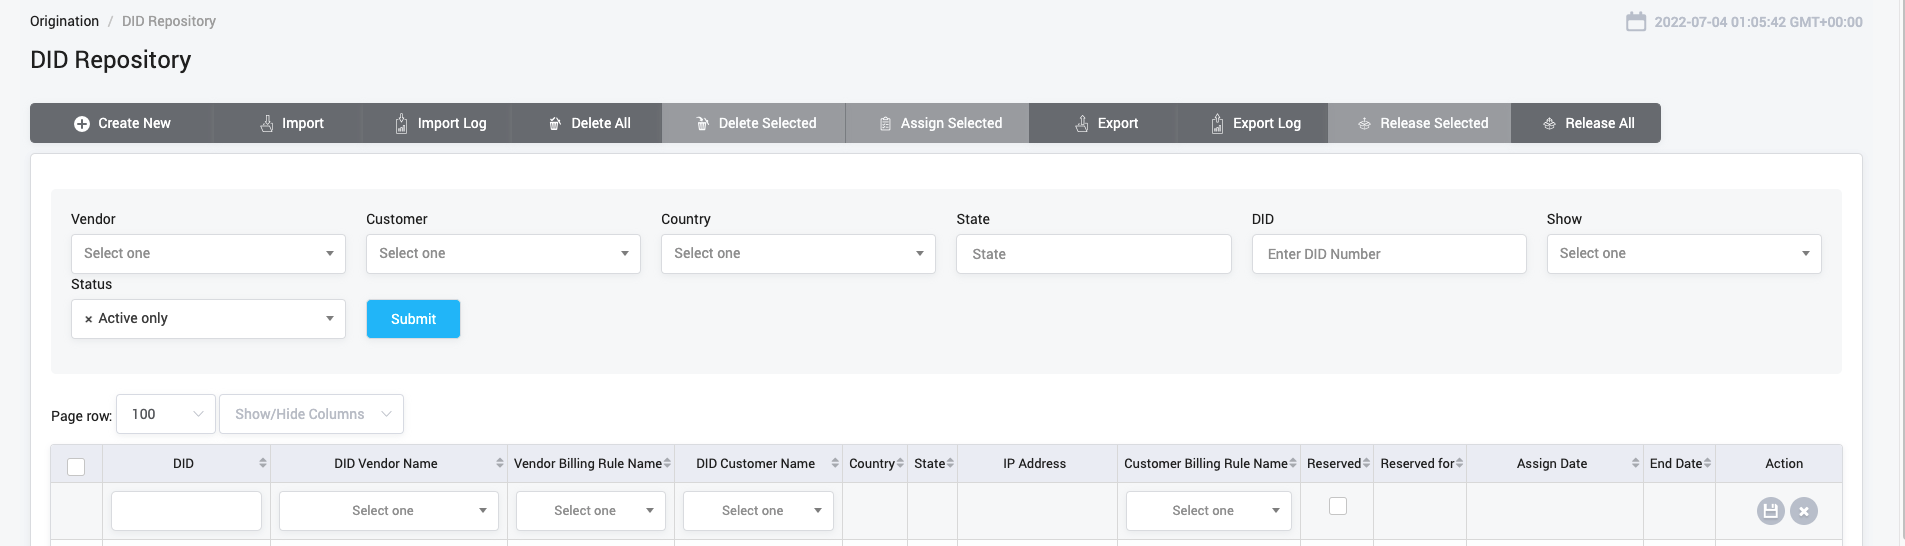1905x546 pixels.
Task: Open the Page row 100 dropdown
Action: click(x=166, y=414)
